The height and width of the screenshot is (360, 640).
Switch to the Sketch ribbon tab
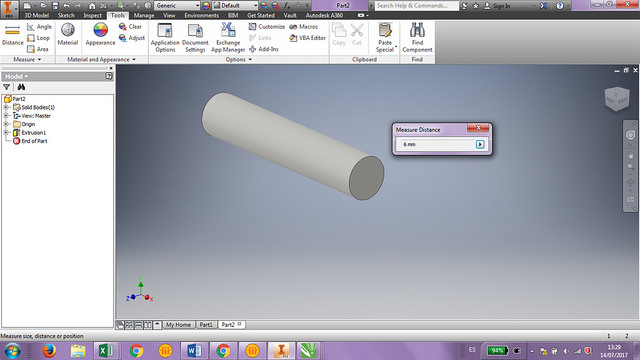(66, 16)
